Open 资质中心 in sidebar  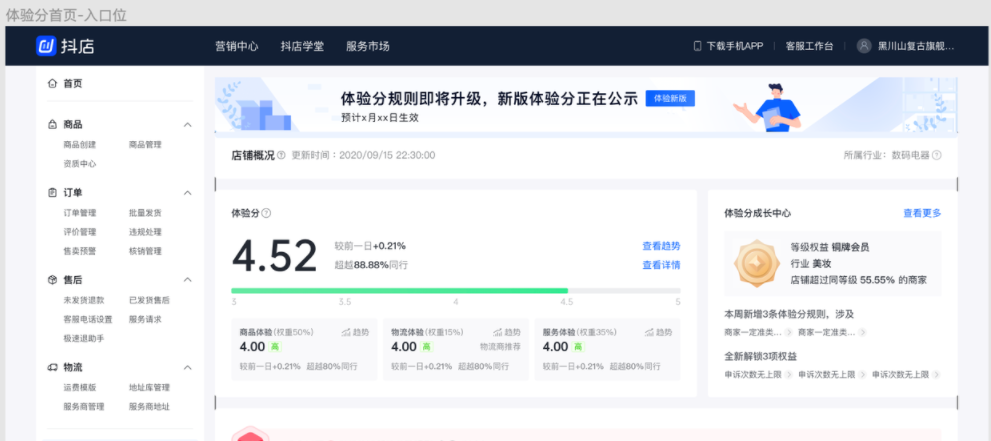[x=80, y=164]
